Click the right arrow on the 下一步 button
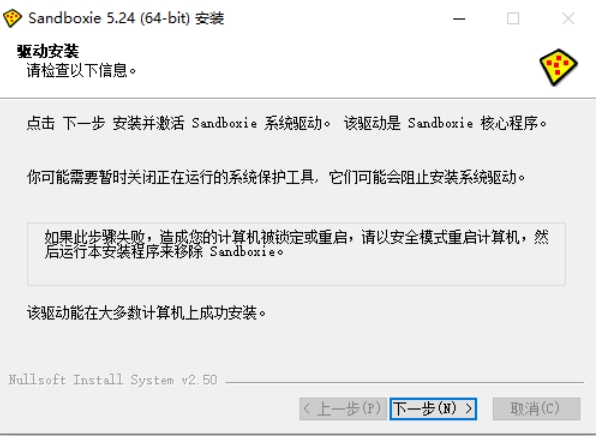This screenshot has height=436, width=598. pyautogui.click(x=469, y=409)
